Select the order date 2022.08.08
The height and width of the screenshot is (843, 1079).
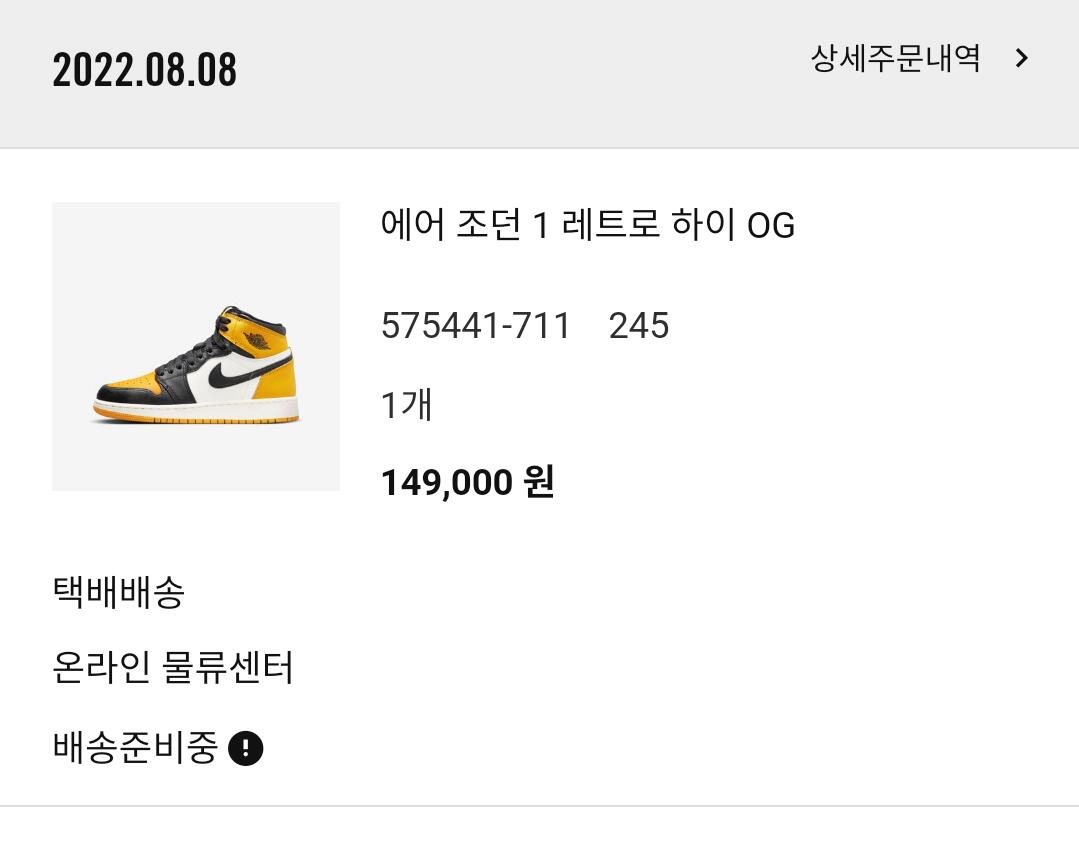(145, 70)
